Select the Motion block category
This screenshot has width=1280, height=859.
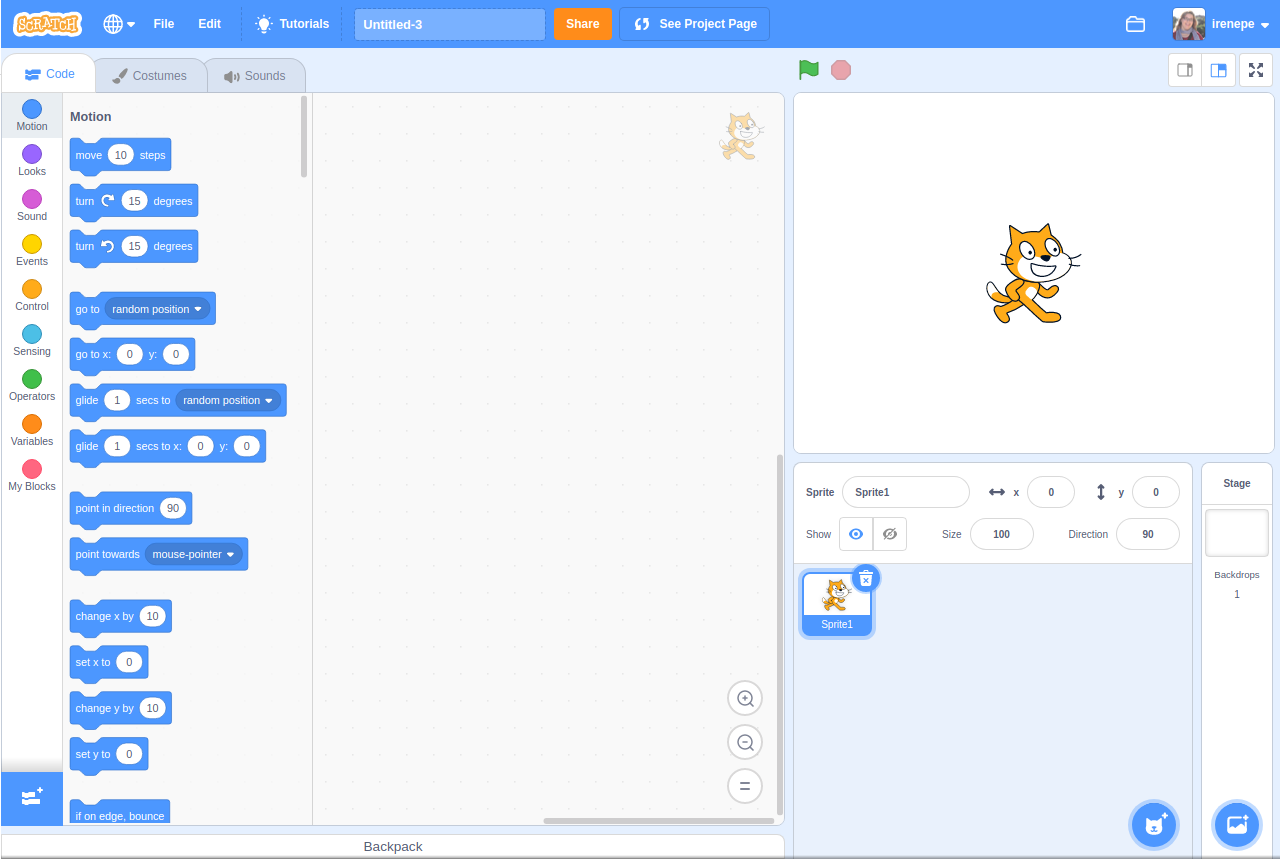coord(32,115)
